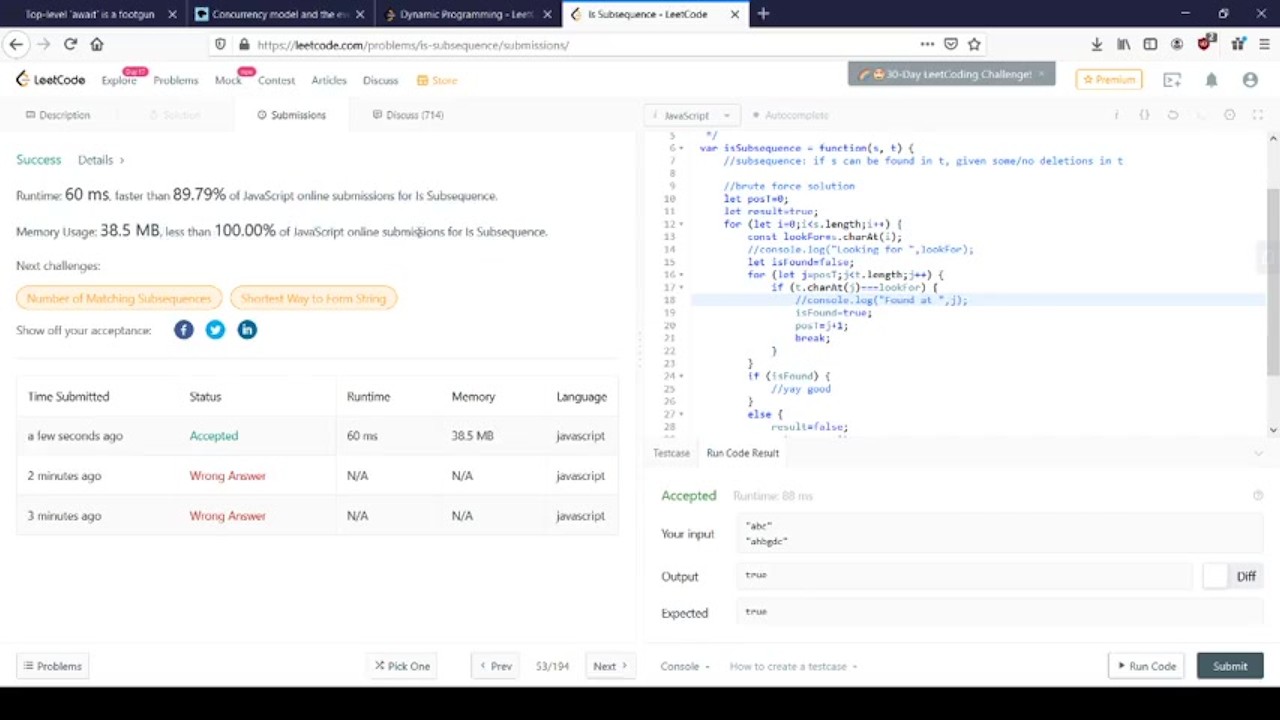Viewport: 1280px width, 720px height.
Task: Open the bottom Problems list button
Action: [x=53, y=666]
